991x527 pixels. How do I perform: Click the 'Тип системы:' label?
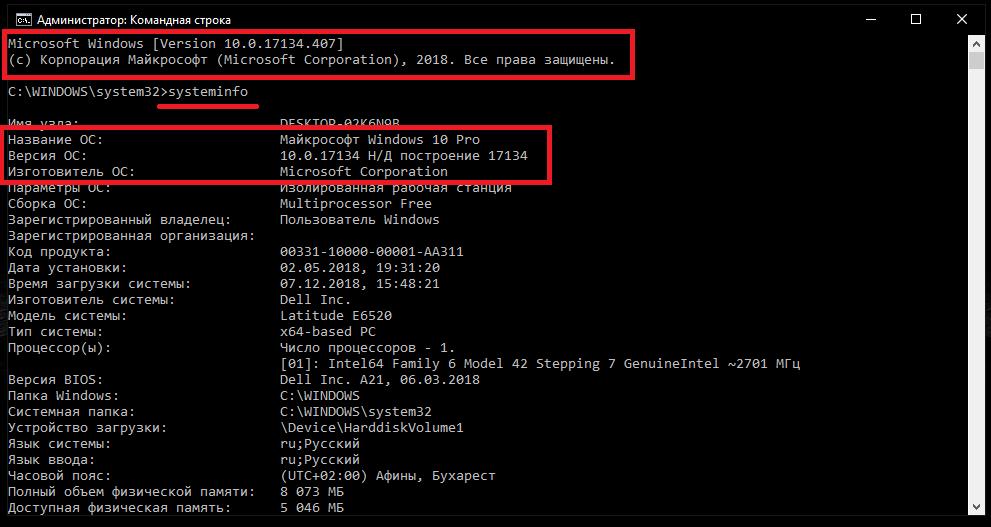pyautogui.click(x=55, y=332)
